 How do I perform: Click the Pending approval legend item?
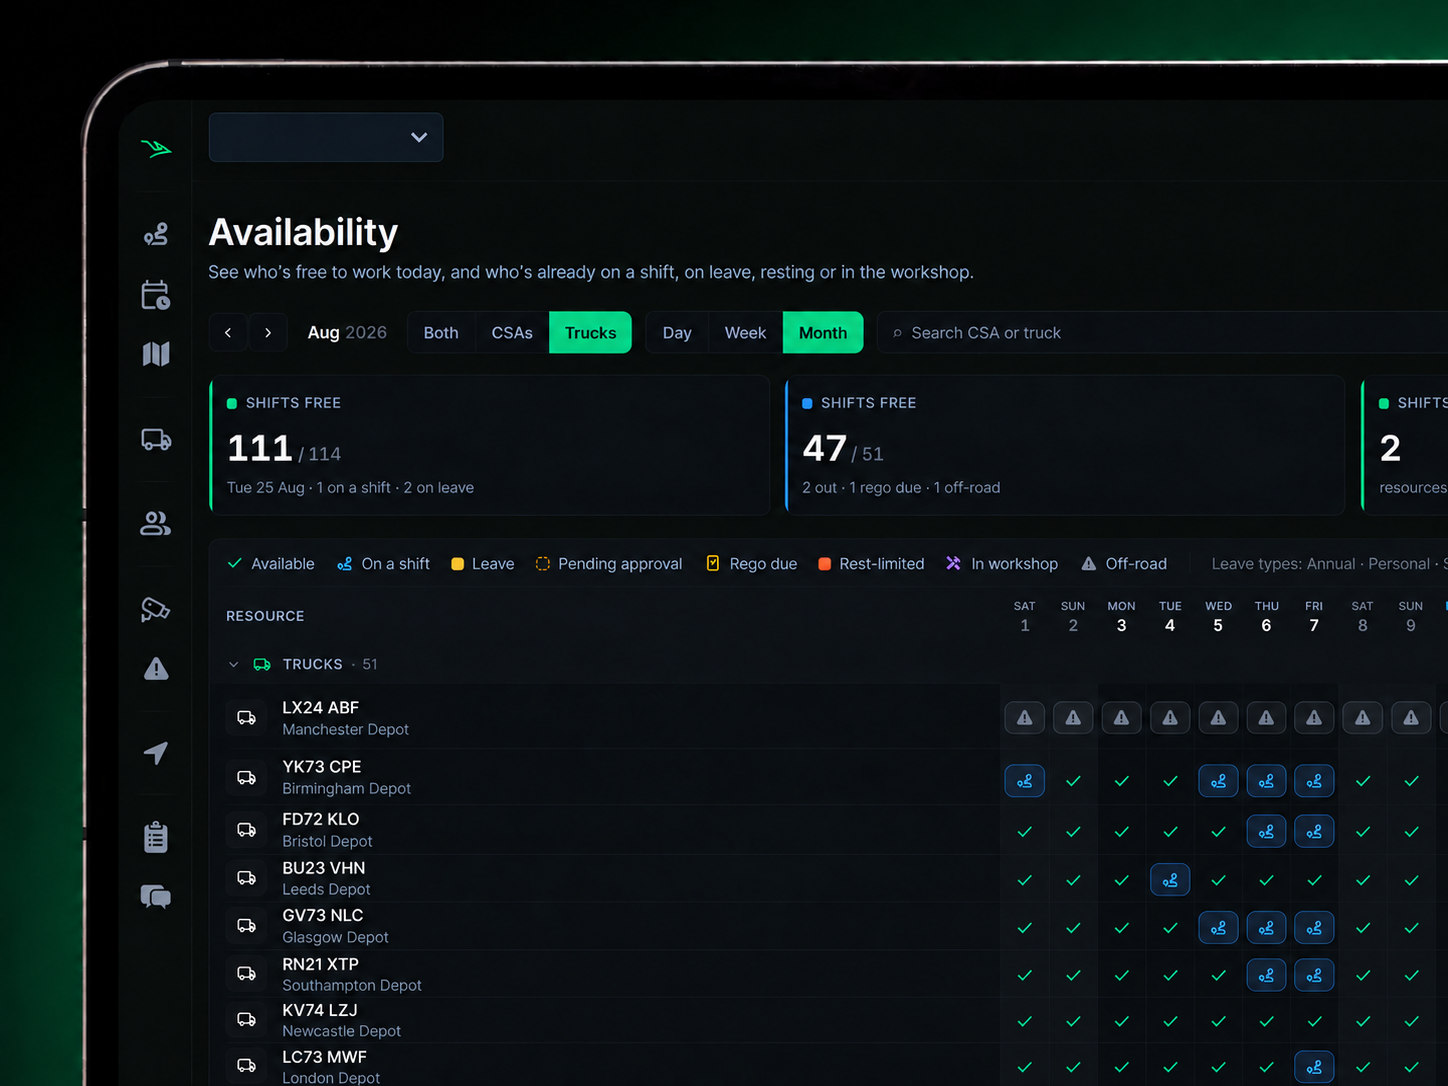pyautogui.click(x=609, y=564)
